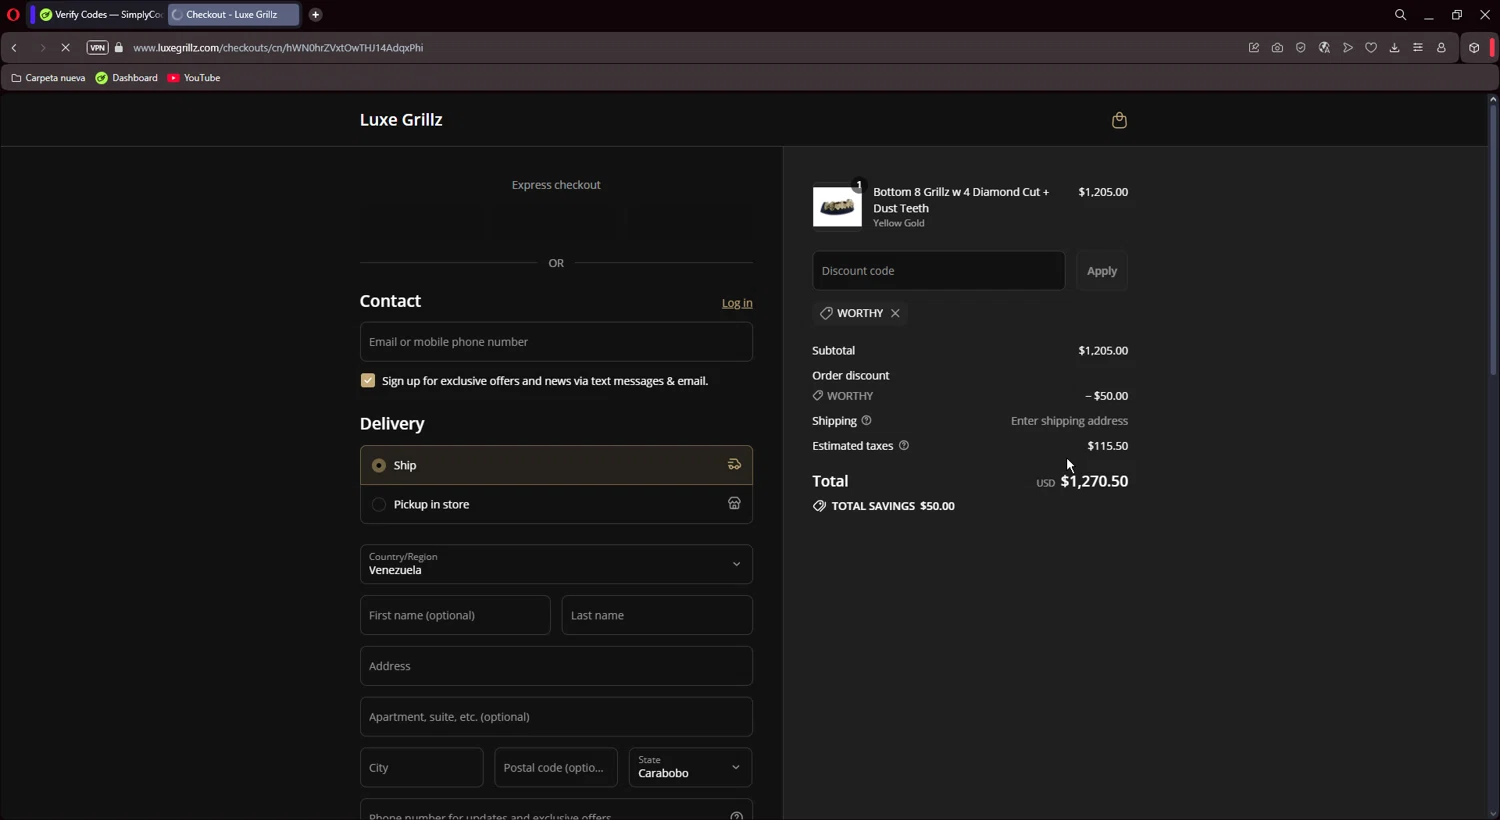Click the Luxe Grillz store name

[401, 120]
